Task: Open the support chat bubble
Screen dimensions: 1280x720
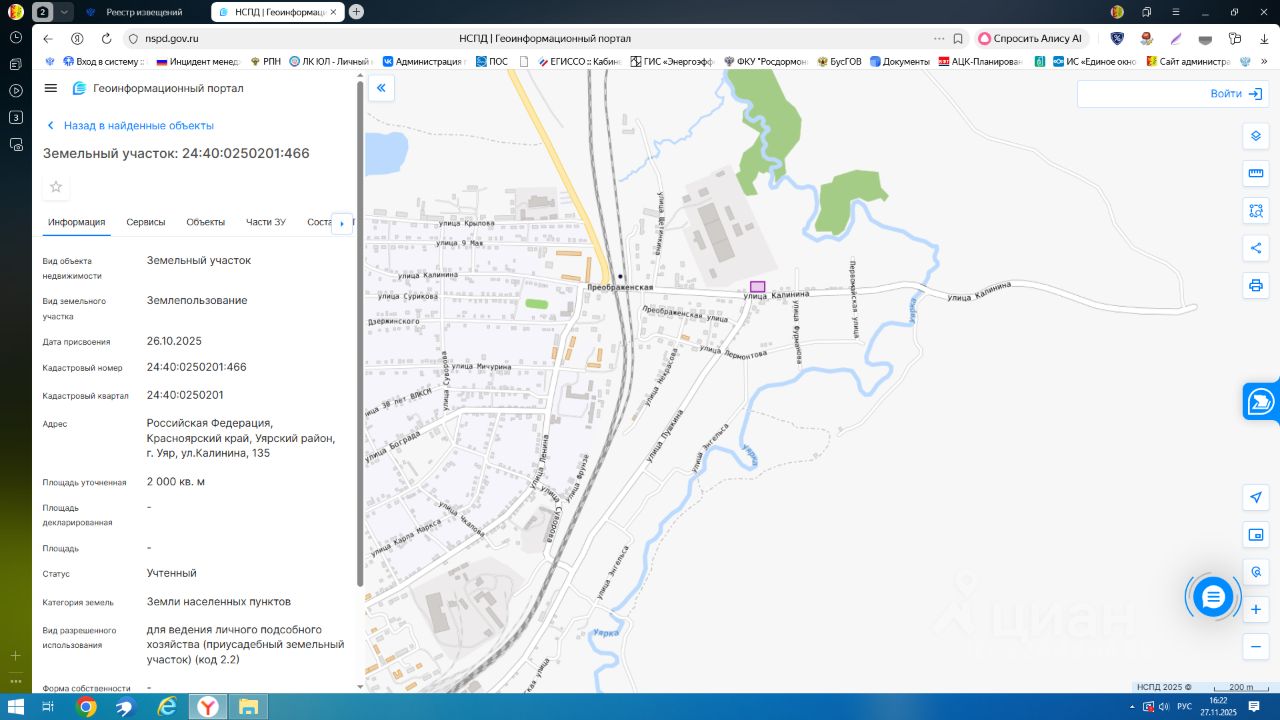Action: [1213, 597]
